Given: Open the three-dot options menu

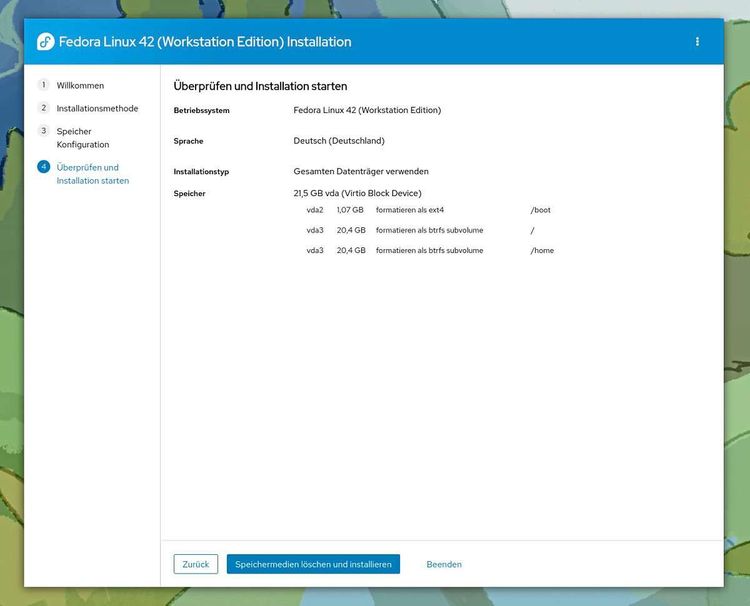Looking at the screenshot, I should coord(697,42).
